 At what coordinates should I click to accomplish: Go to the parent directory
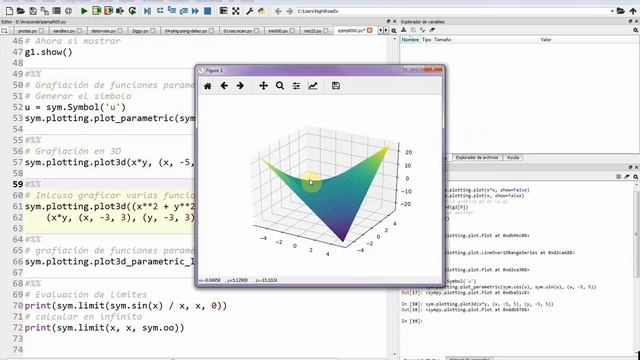(x=633, y=11)
